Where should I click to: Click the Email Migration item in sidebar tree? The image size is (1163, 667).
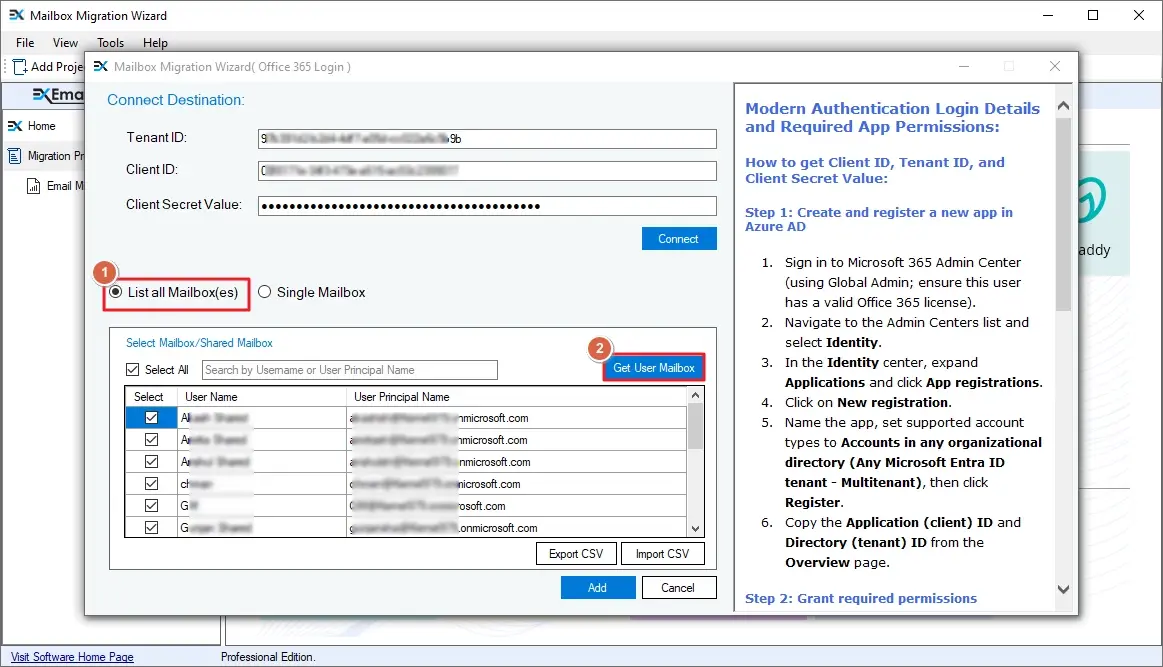62,185
